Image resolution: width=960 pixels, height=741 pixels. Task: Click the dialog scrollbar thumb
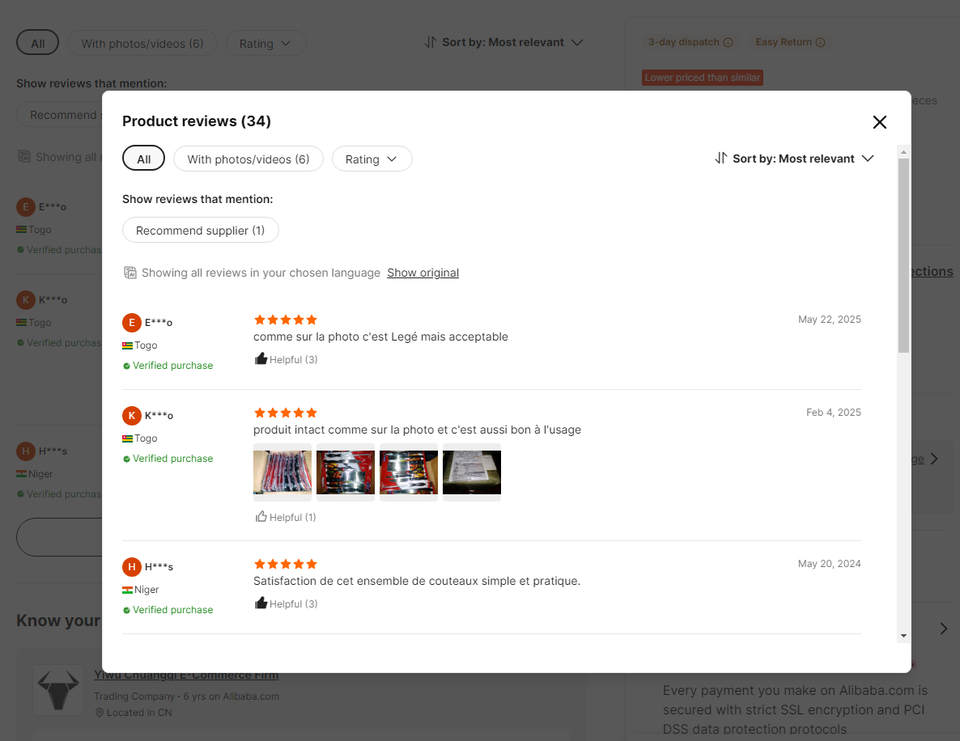pos(904,255)
